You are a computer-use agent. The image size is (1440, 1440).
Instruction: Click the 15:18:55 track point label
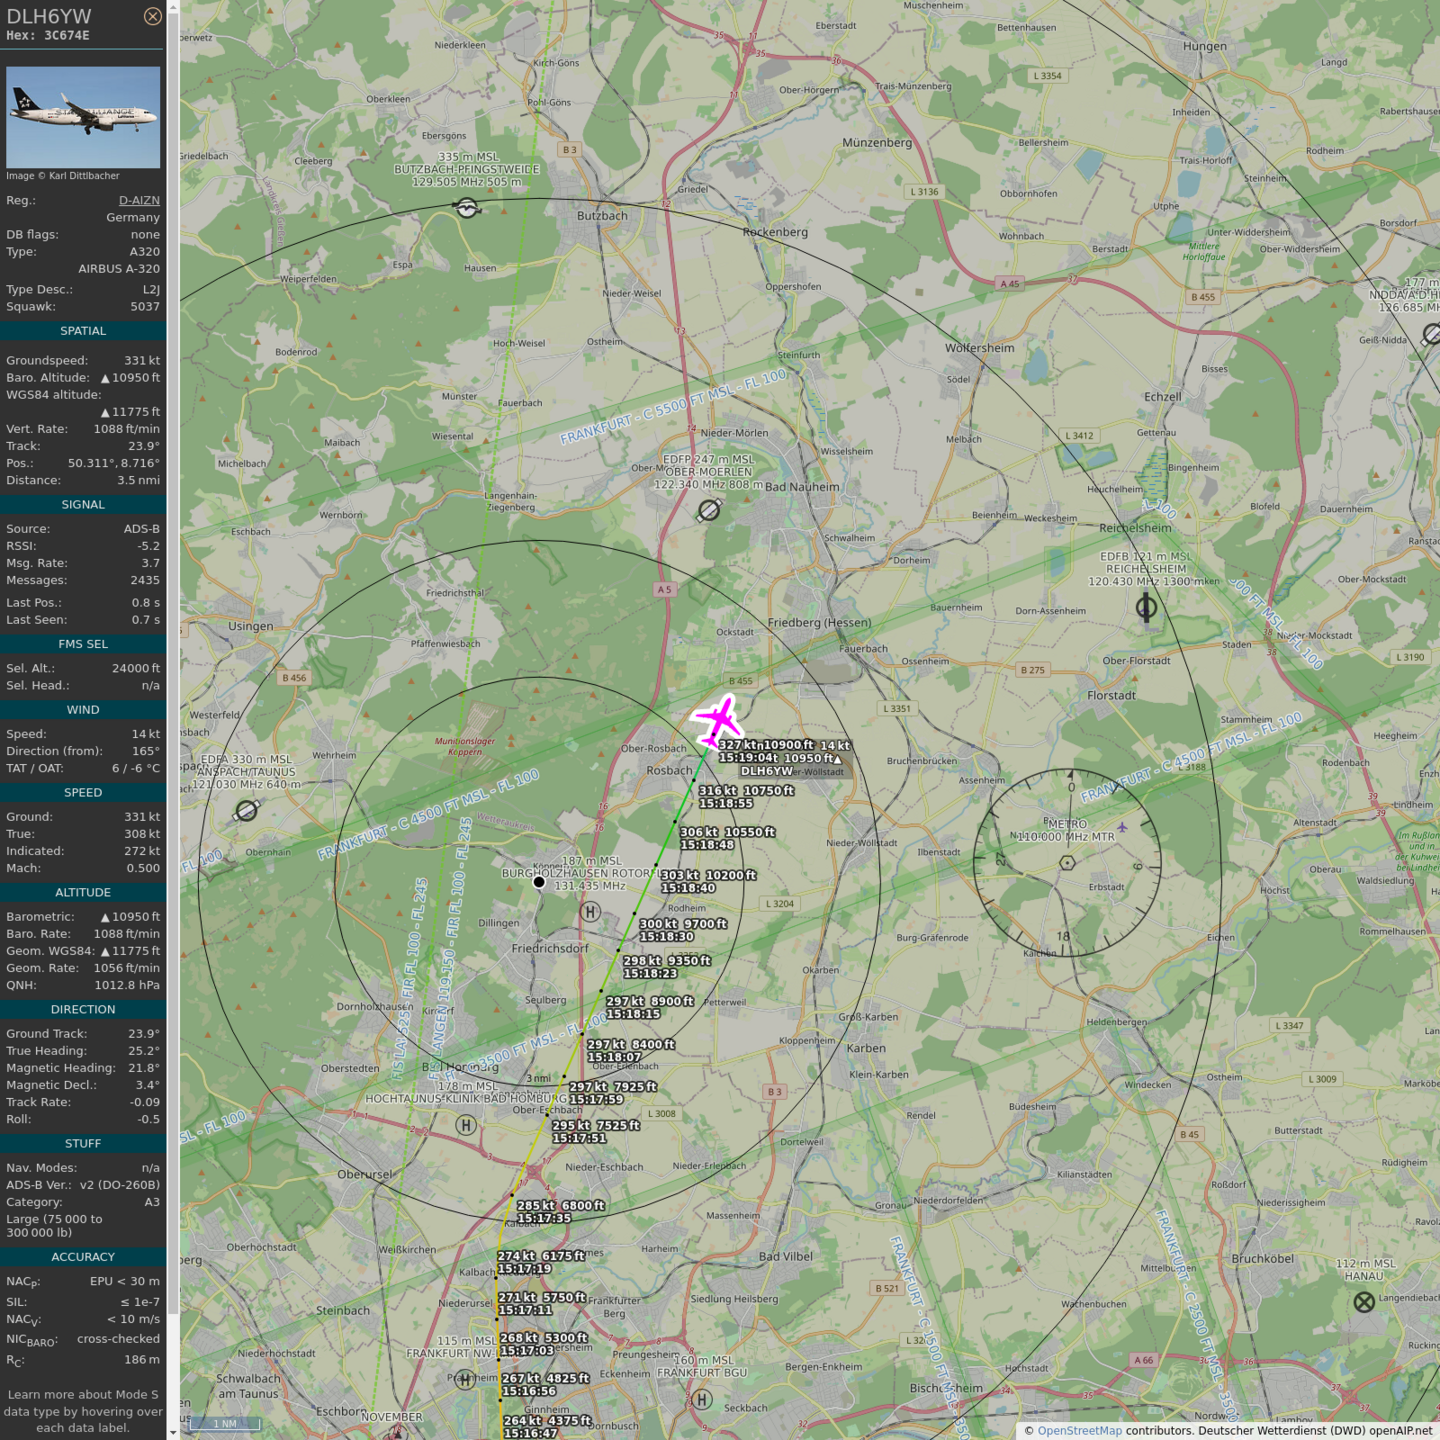pyautogui.click(x=725, y=803)
